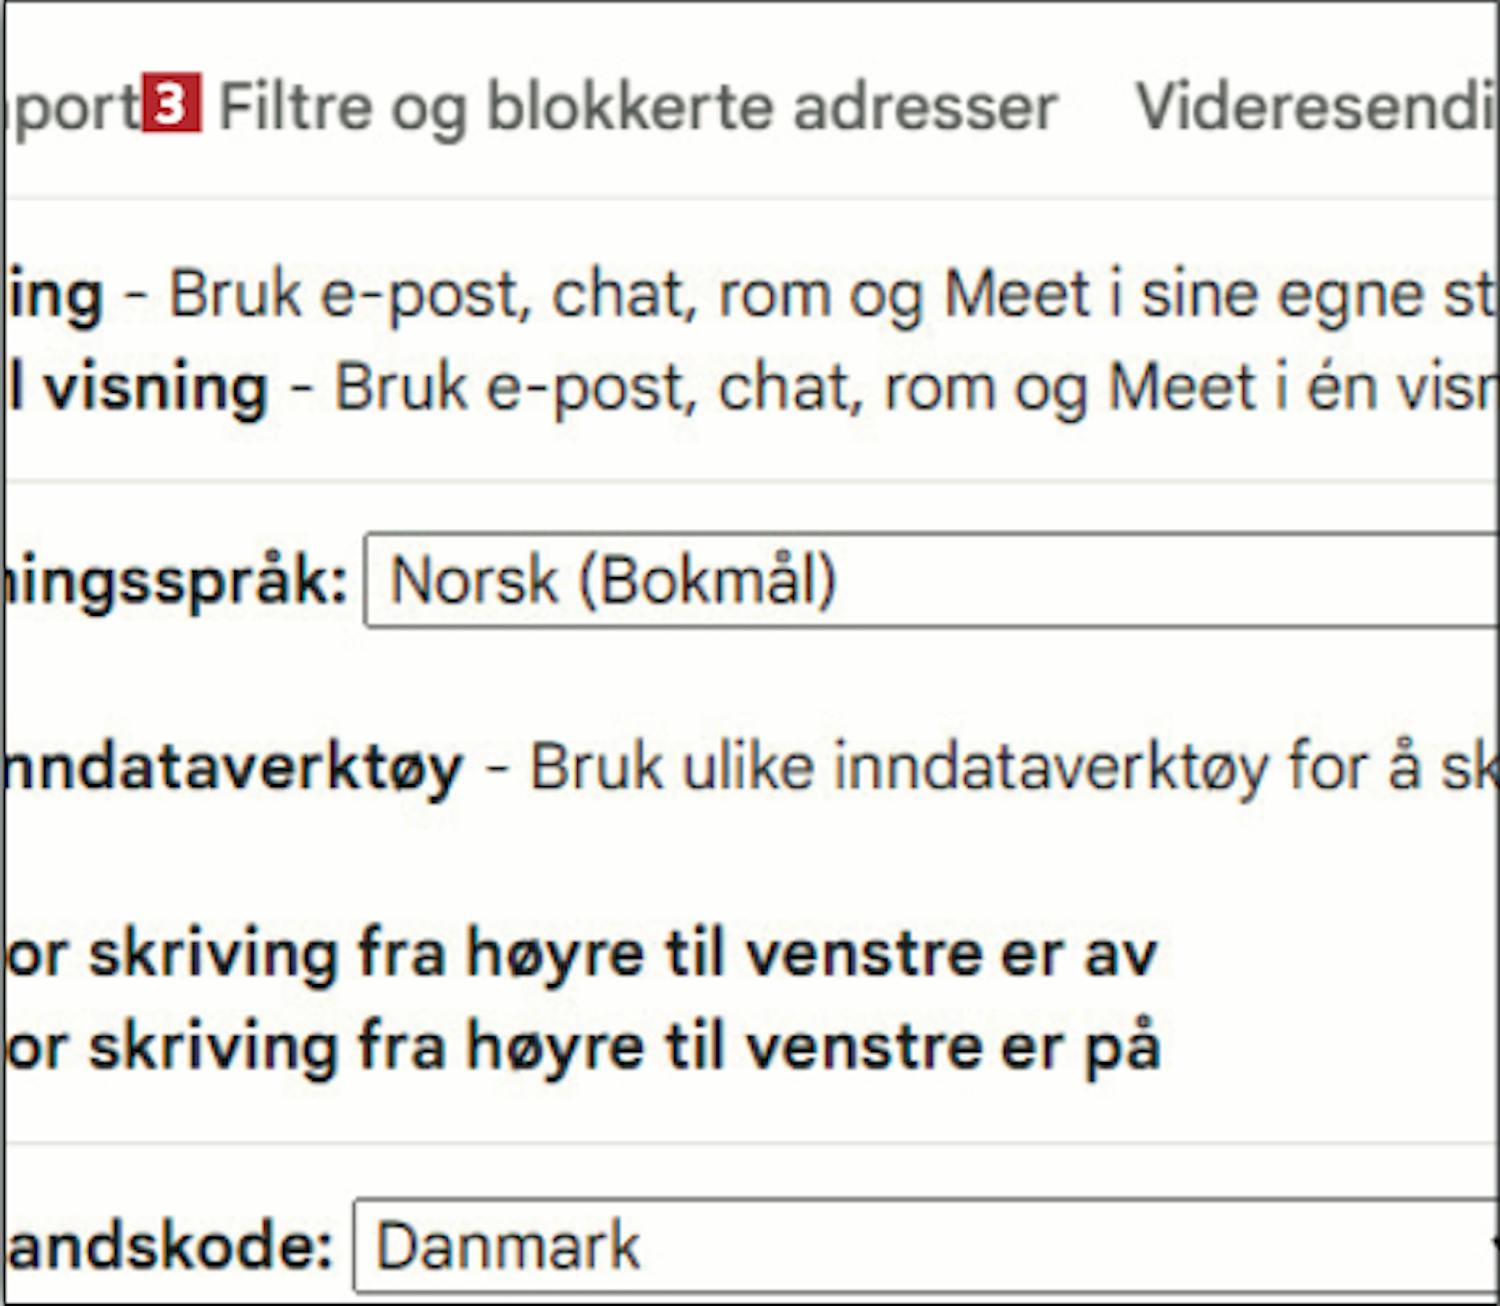
Task: Enable the inndataverktøy option
Action: pos(234,768)
